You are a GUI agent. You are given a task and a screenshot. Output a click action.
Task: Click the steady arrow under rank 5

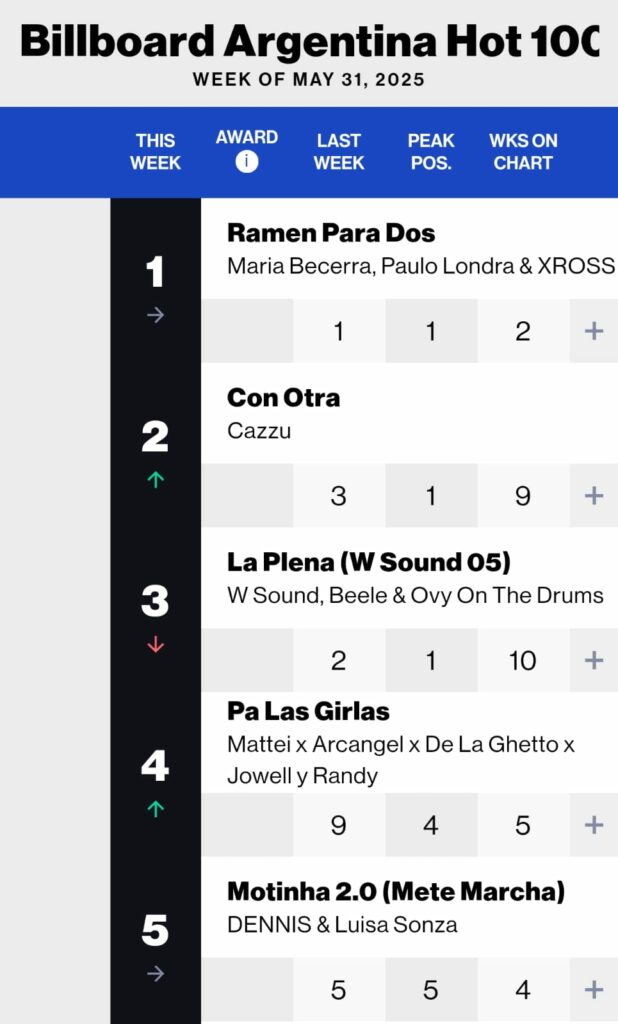155,974
